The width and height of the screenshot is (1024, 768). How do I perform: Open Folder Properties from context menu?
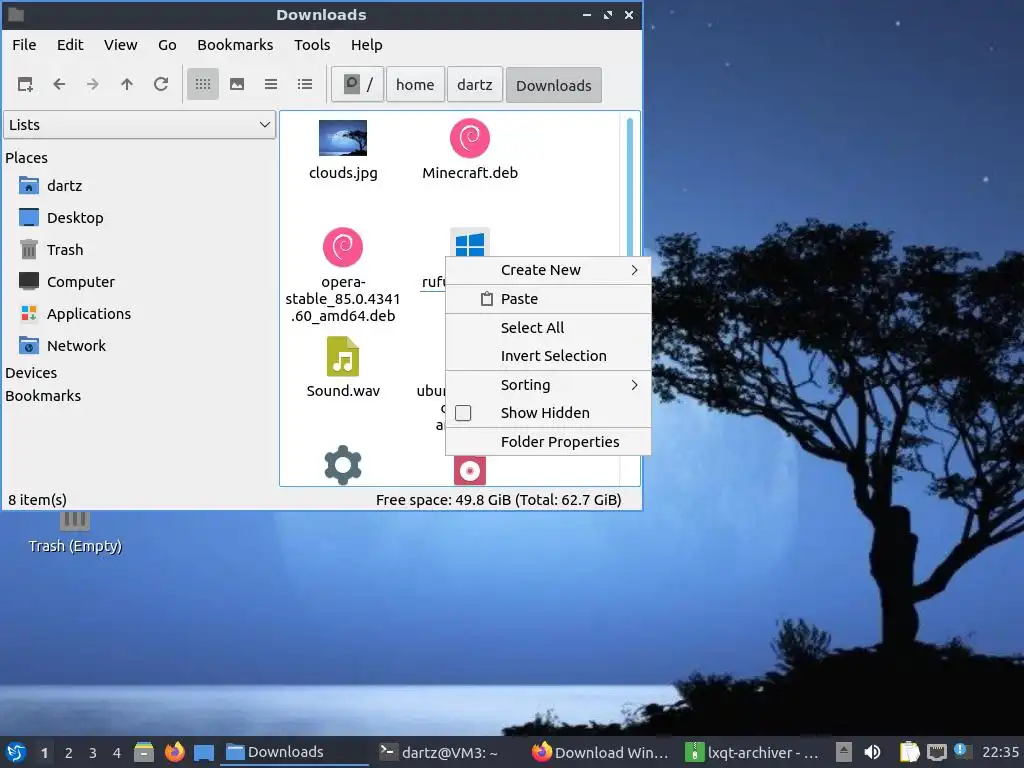point(548,442)
